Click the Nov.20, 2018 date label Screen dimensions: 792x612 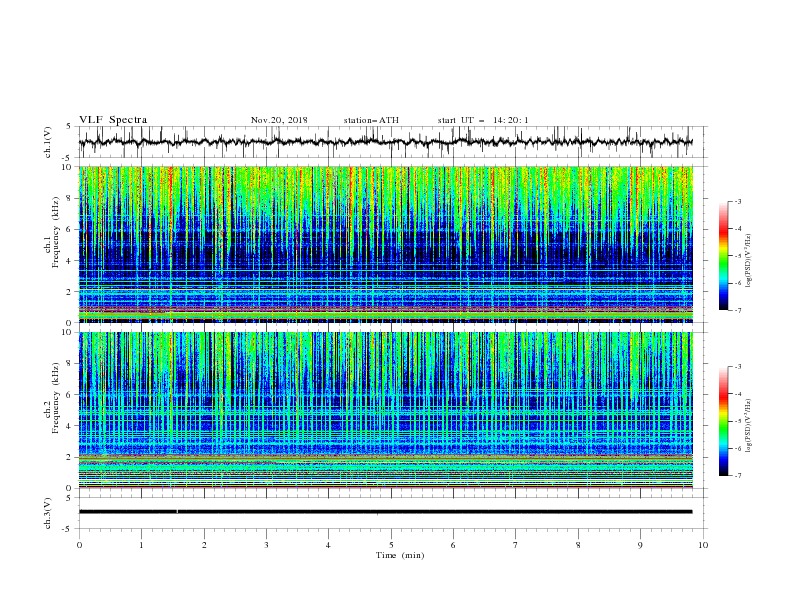pos(279,120)
